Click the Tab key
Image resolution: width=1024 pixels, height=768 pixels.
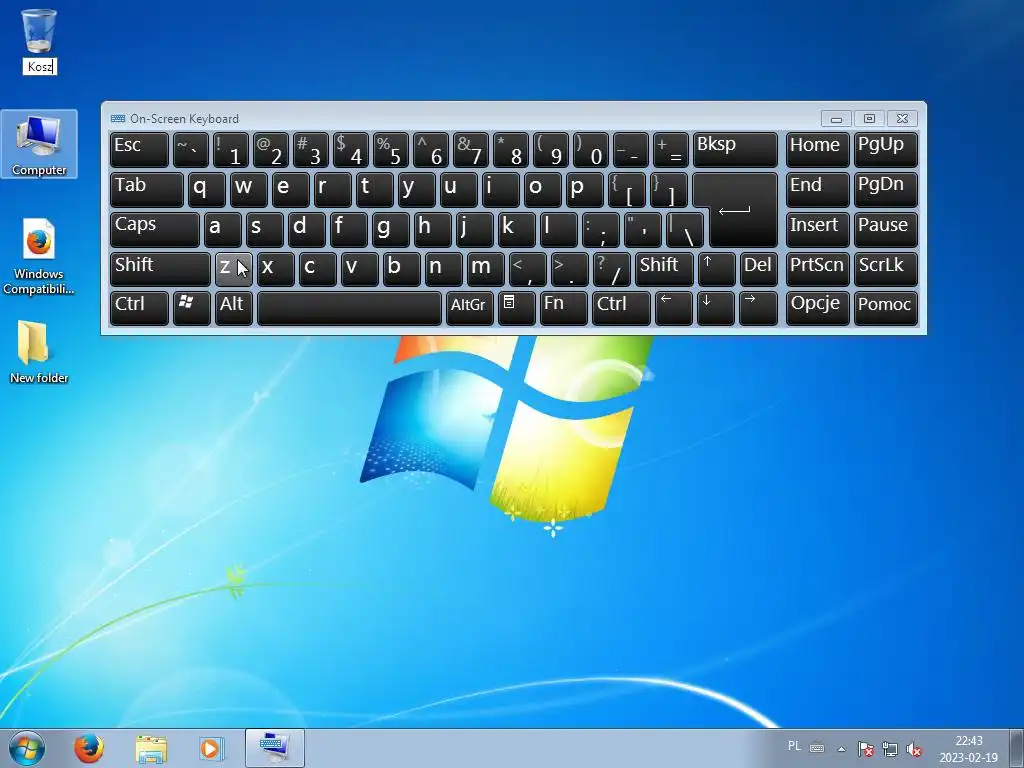[147, 190]
